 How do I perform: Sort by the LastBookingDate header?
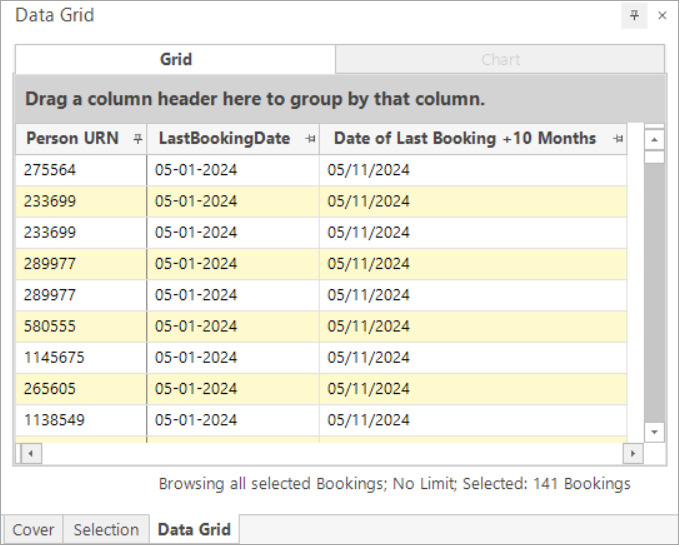224,139
